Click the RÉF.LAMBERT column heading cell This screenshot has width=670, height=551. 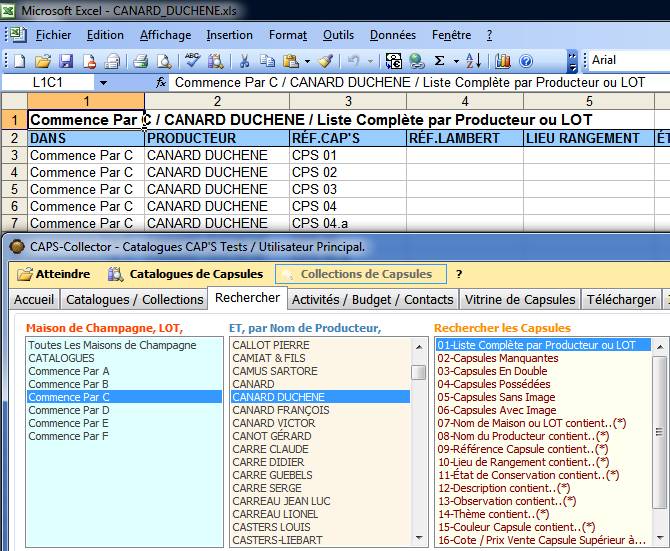[x=464, y=138]
